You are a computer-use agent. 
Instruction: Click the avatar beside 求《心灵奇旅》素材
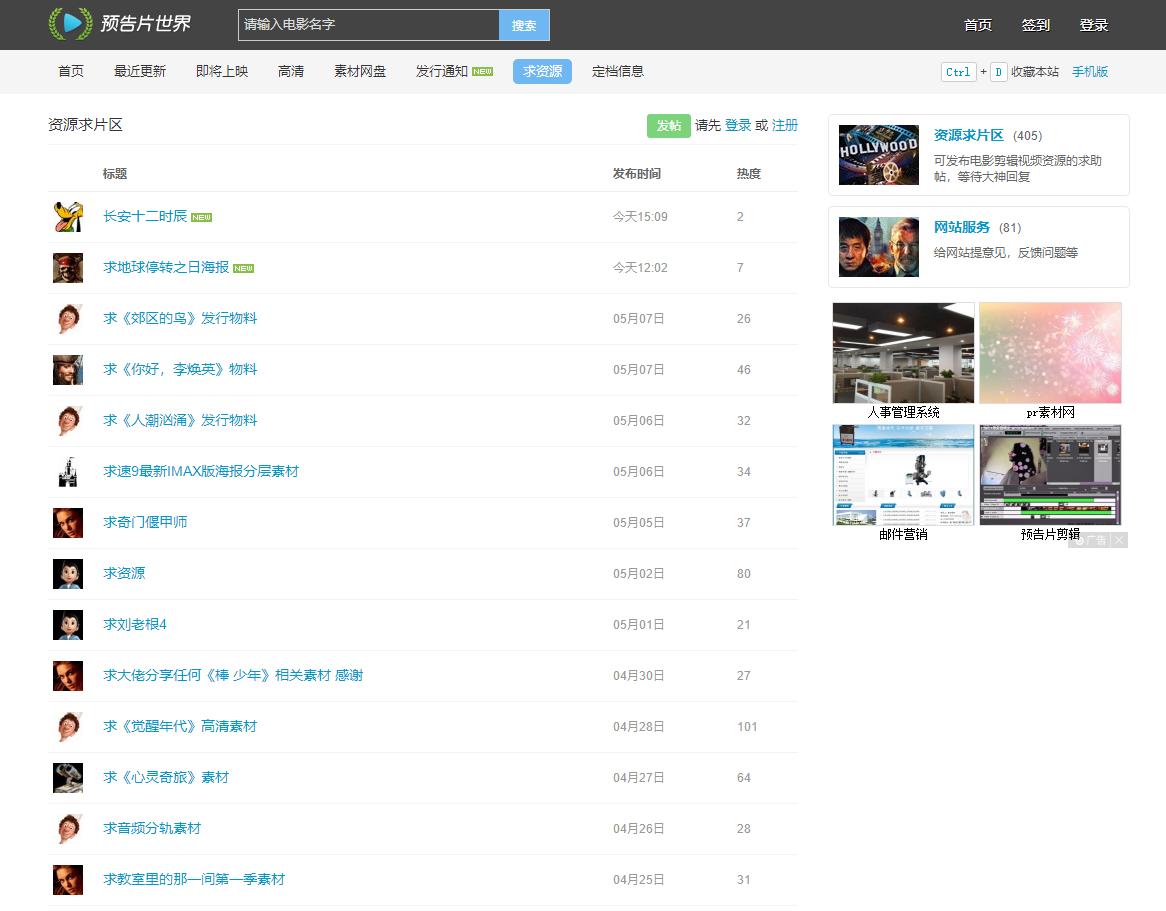click(x=68, y=778)
